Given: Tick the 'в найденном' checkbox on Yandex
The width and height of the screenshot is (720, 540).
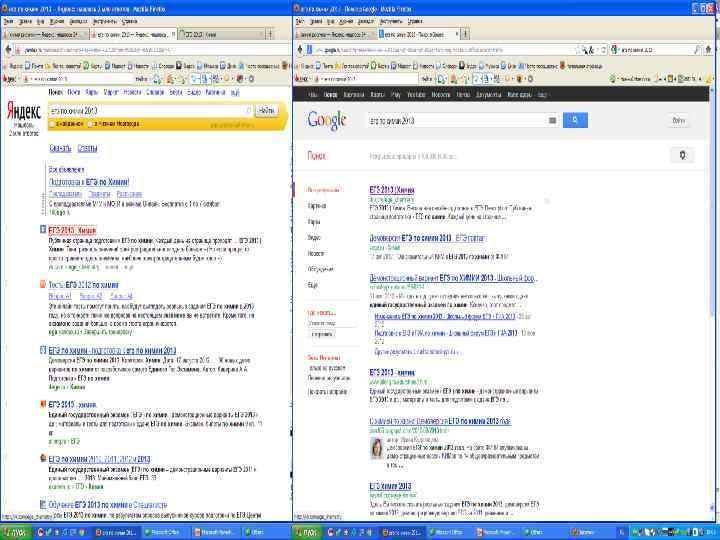Looking at the screenshot, I should (x=52, y=124).
